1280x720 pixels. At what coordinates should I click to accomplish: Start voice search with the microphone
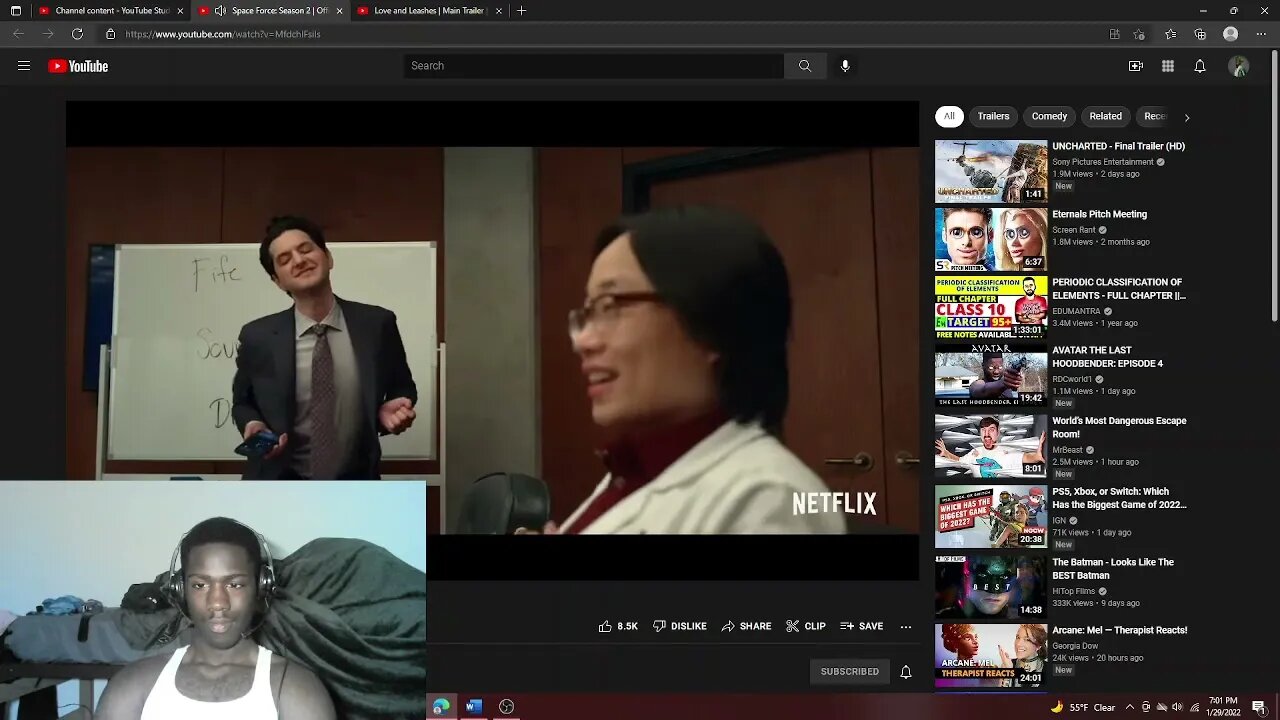(845, 66)
